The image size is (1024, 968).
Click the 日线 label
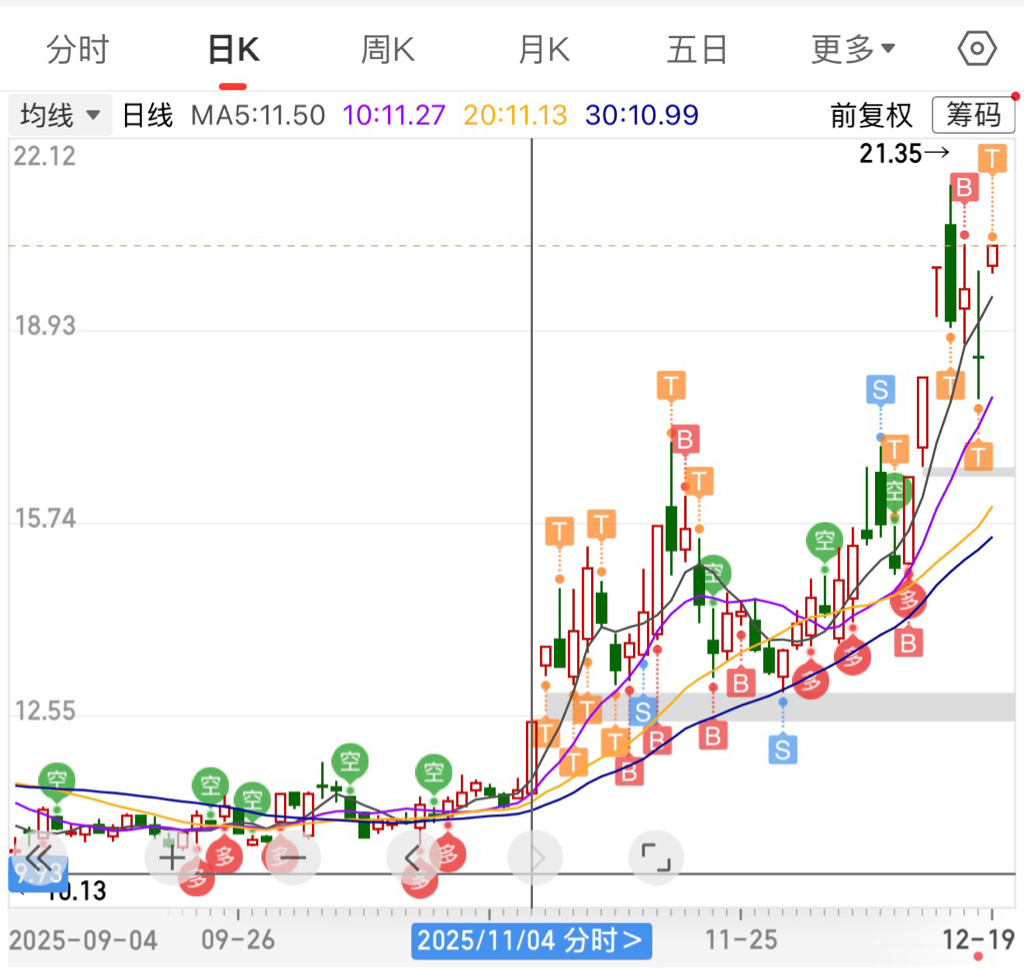(x=148, y=116)
